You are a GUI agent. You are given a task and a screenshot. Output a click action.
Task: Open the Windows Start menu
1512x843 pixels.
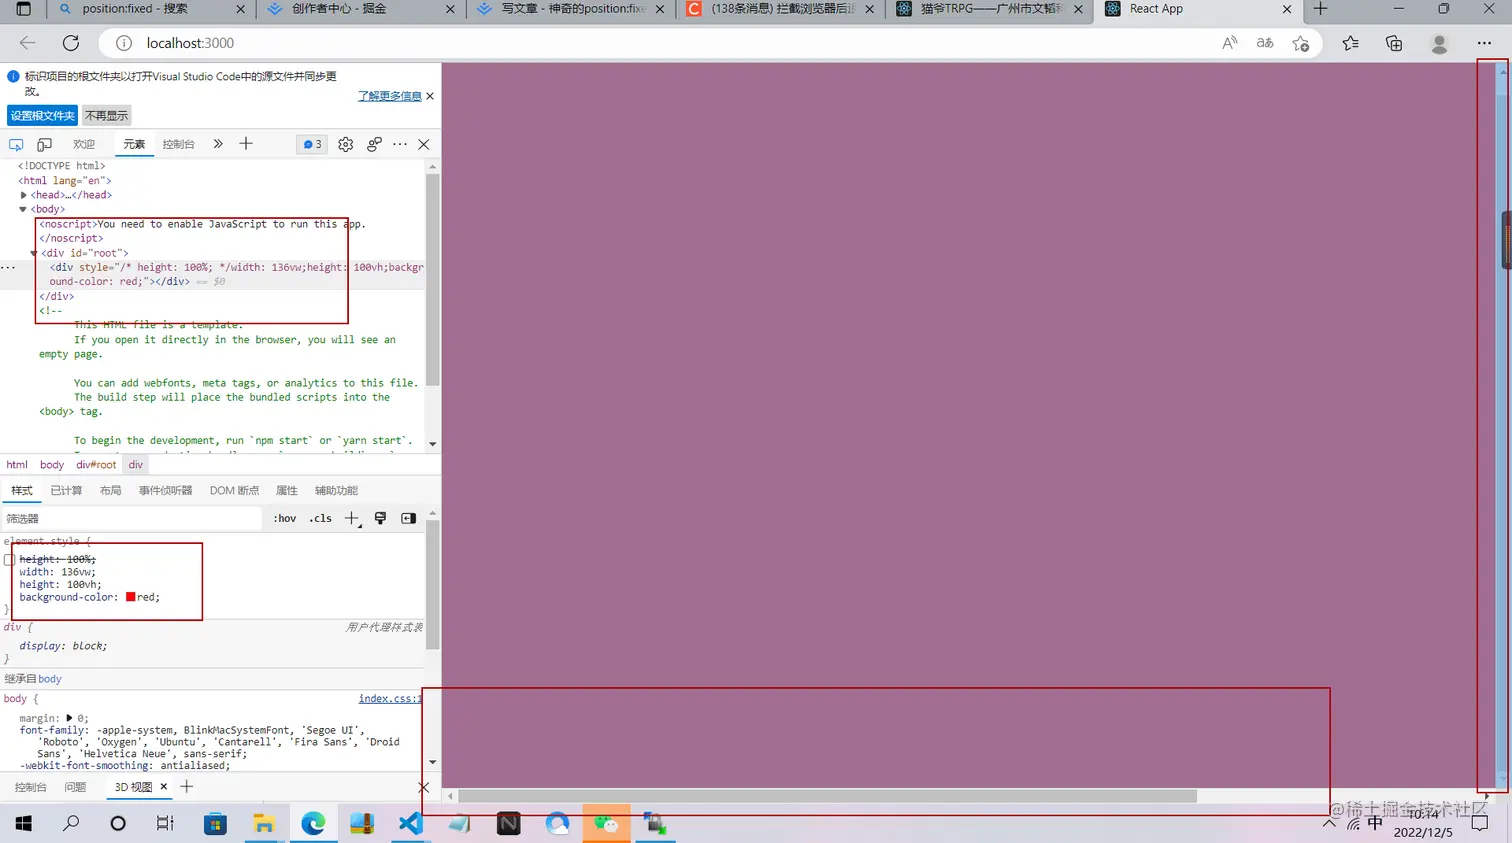[x=24, y=823]
